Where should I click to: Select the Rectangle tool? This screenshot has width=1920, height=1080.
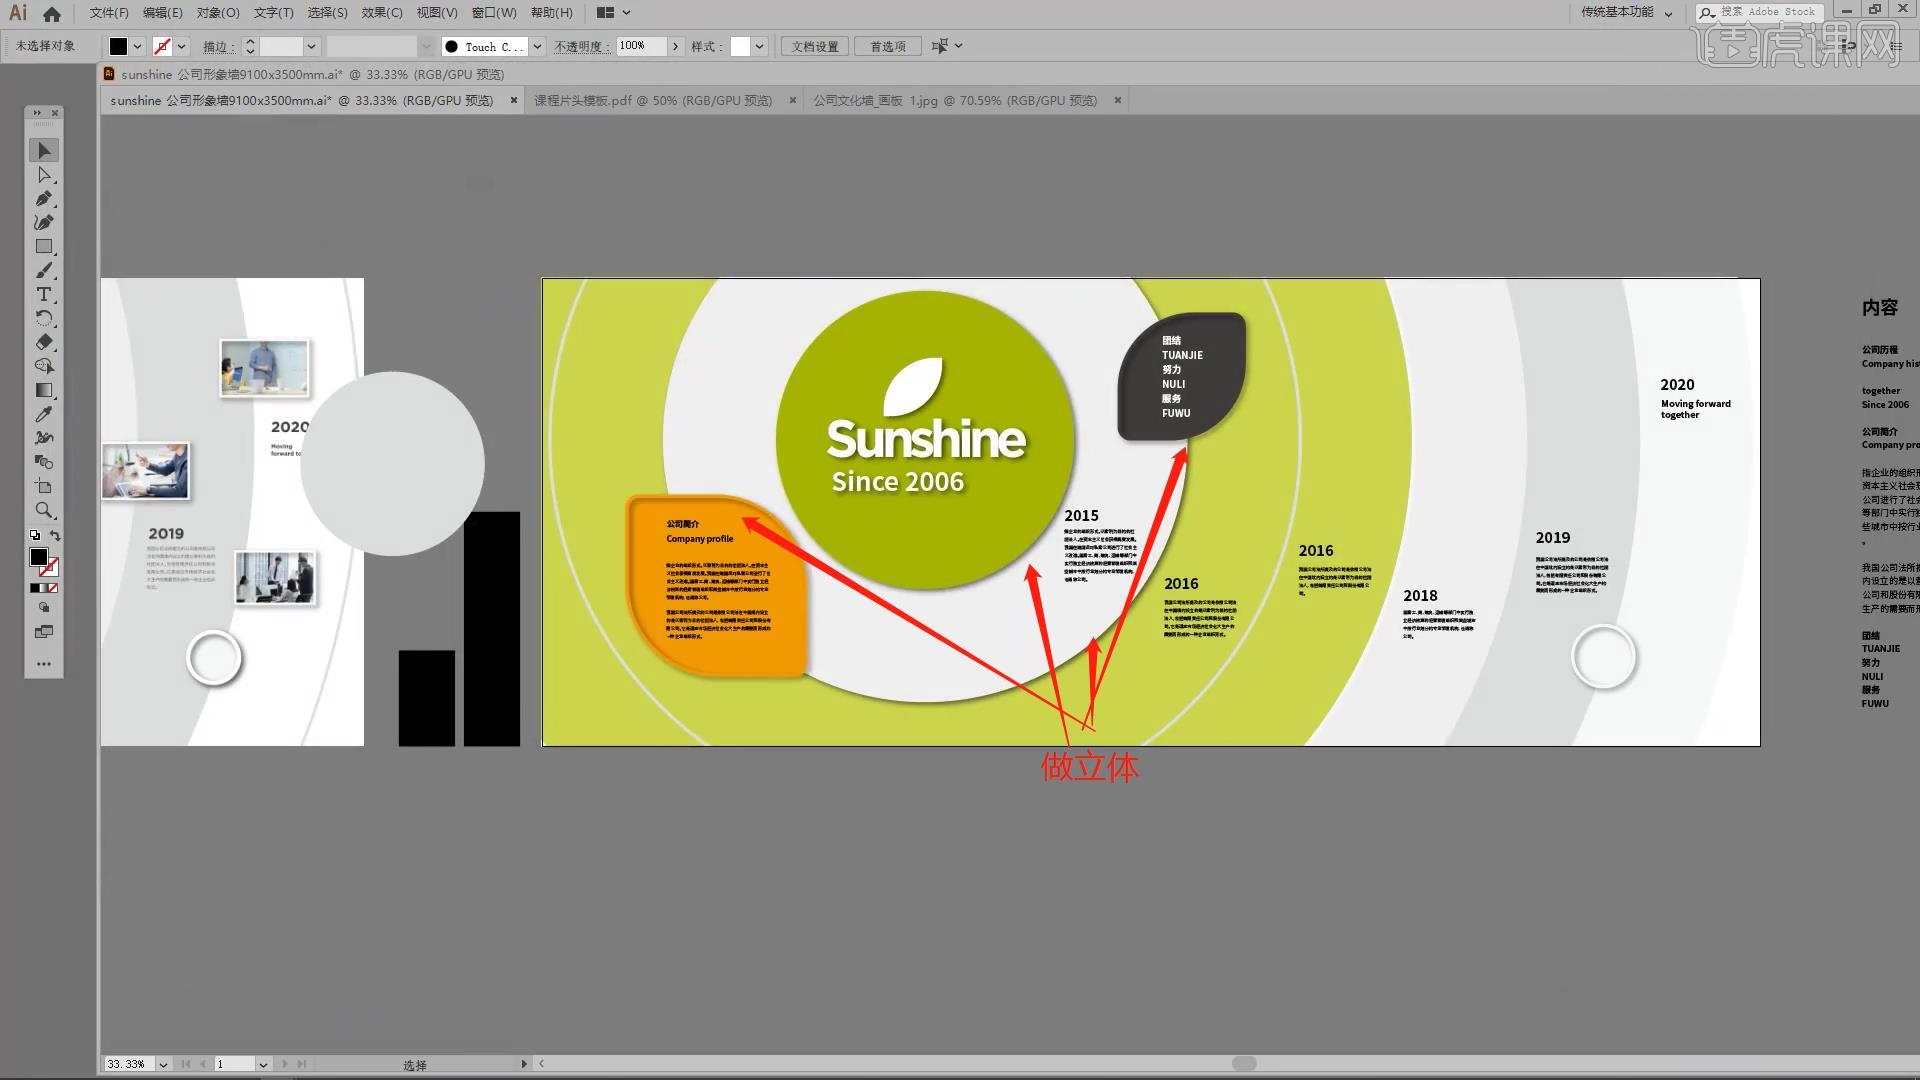(44, 247)
